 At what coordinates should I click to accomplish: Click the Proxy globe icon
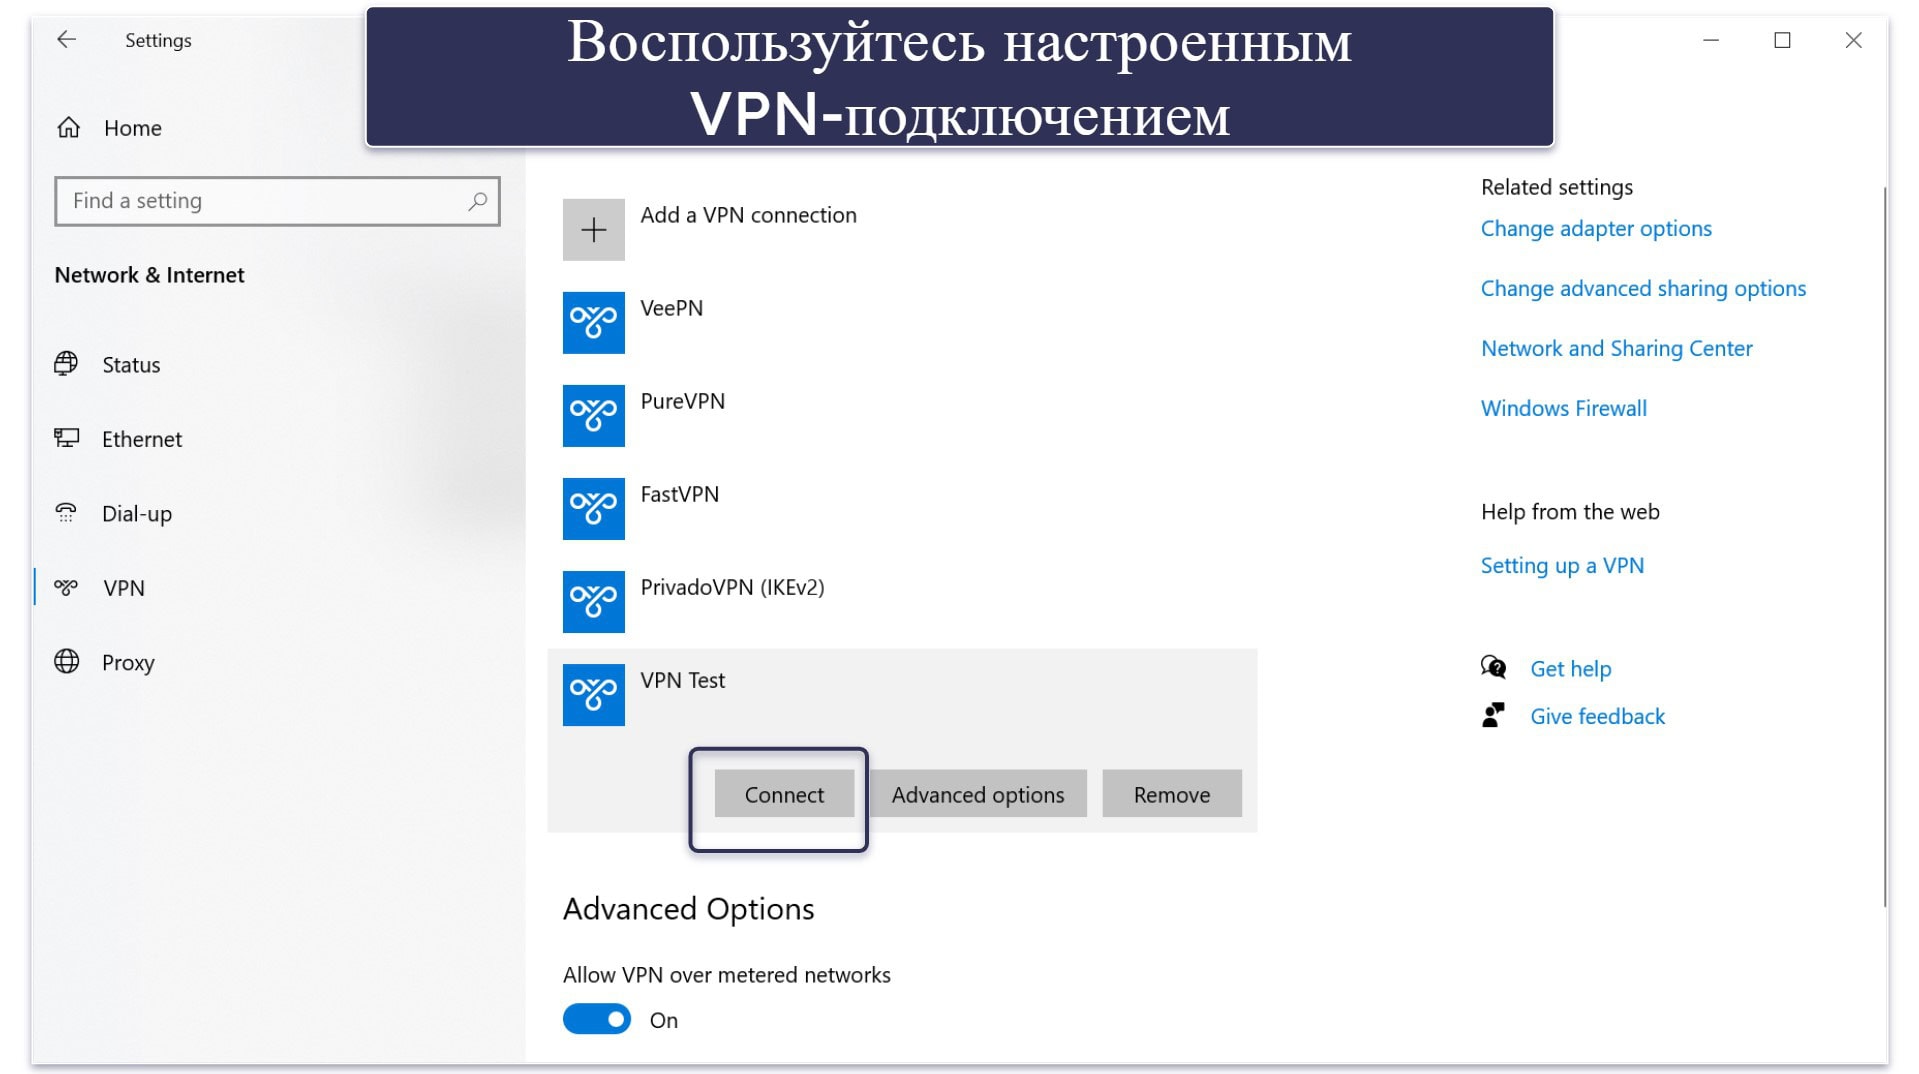coord(66,662)
